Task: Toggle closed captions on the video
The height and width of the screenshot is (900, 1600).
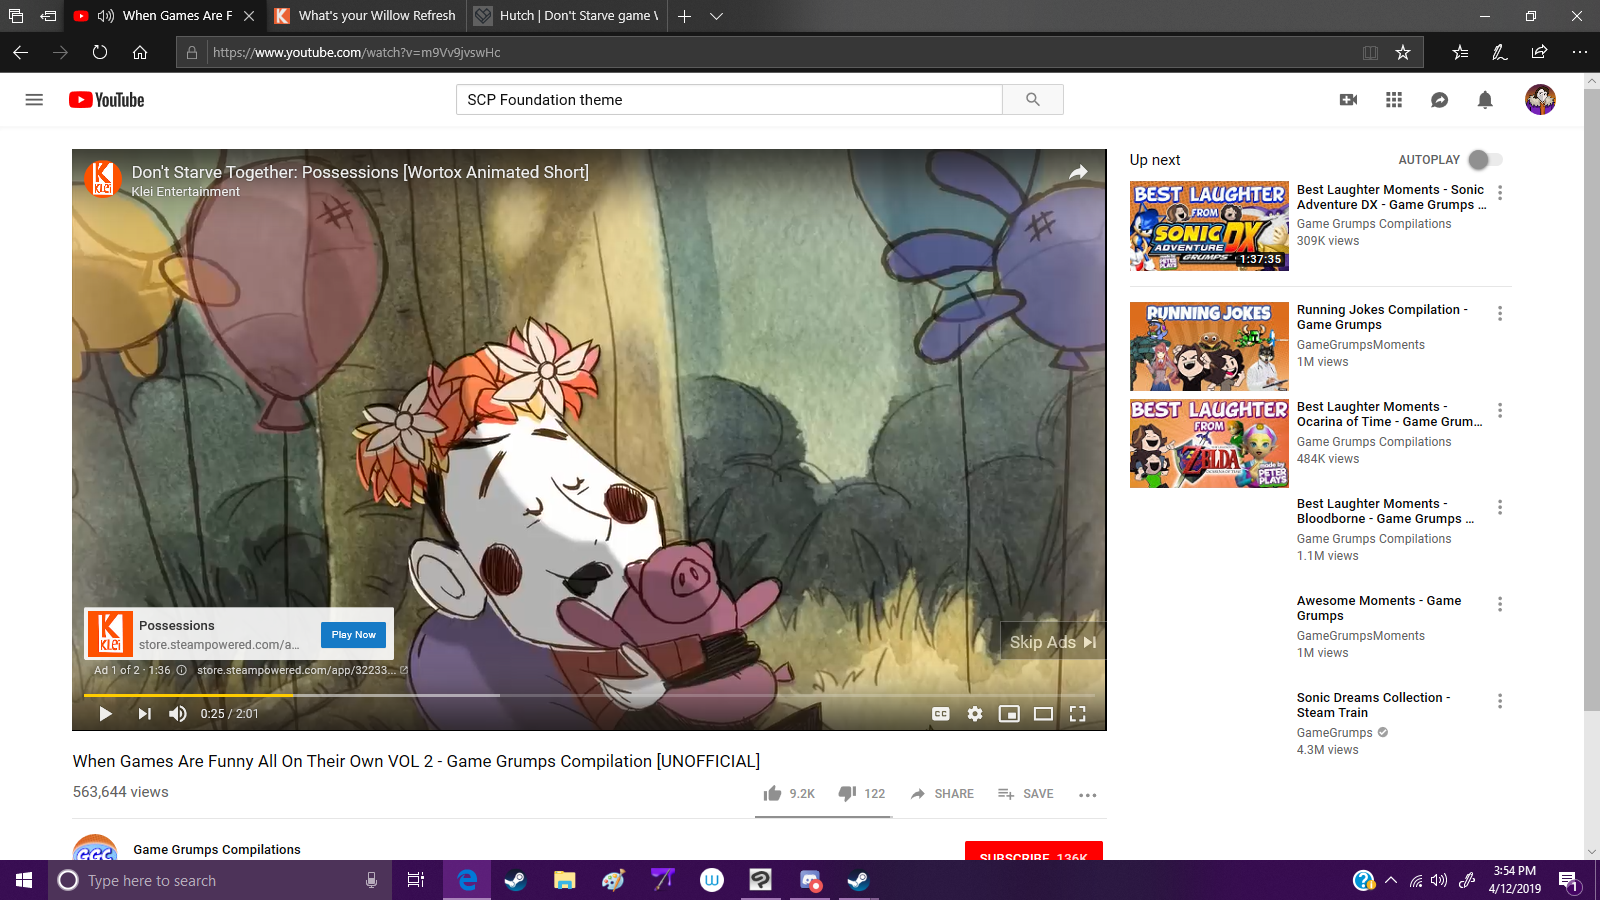Action: tap(940, 714)
